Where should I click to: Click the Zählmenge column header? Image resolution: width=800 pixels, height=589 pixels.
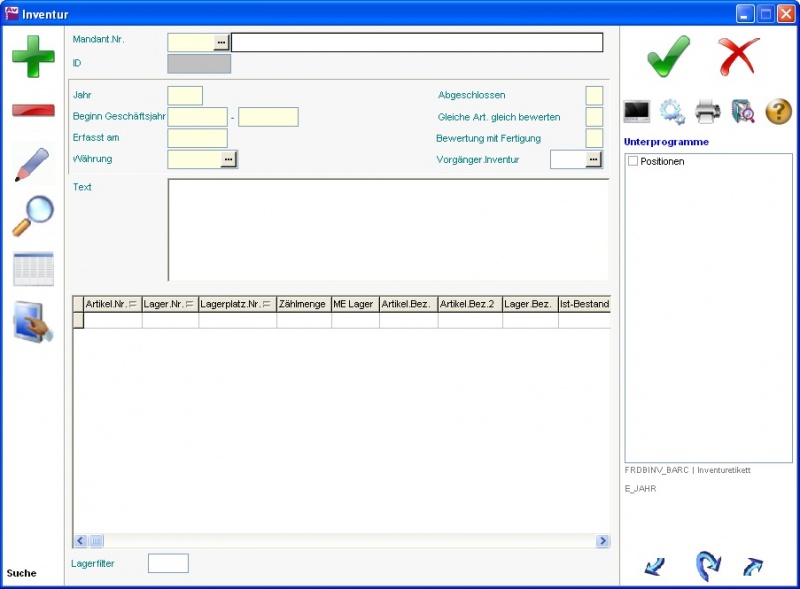pos(303,304)
